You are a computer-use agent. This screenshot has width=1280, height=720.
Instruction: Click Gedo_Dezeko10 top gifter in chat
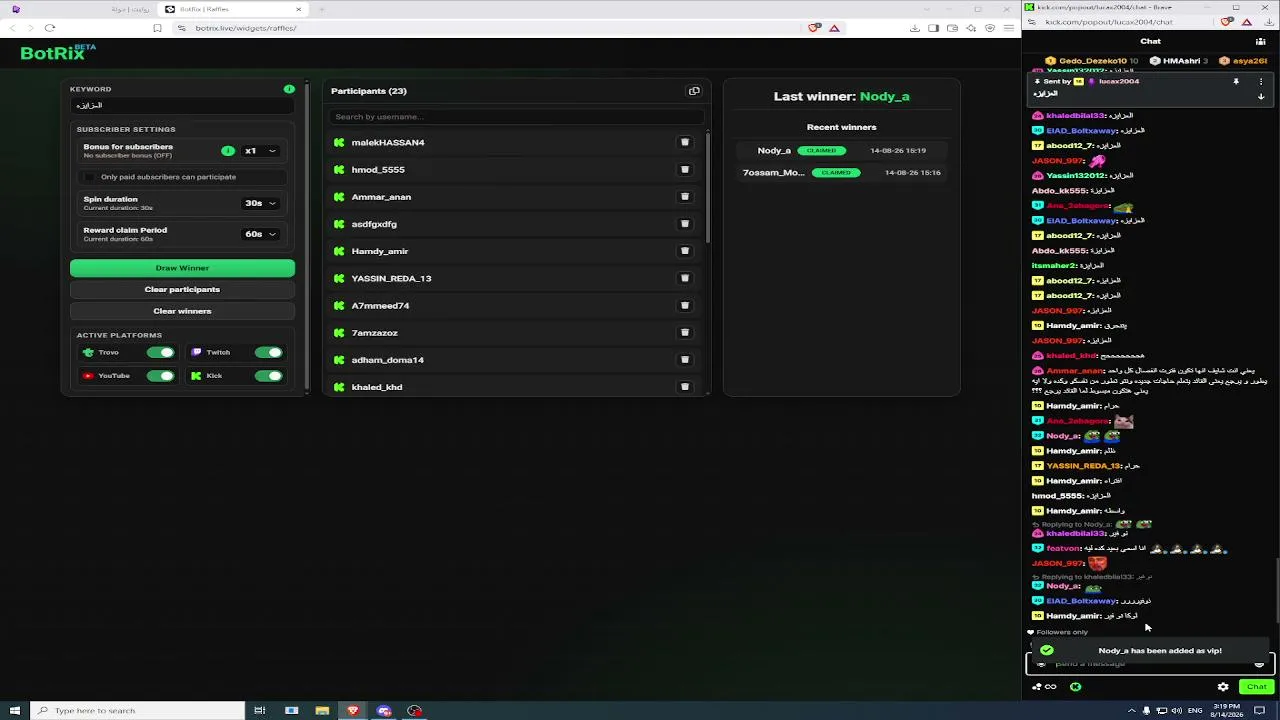1091,61
